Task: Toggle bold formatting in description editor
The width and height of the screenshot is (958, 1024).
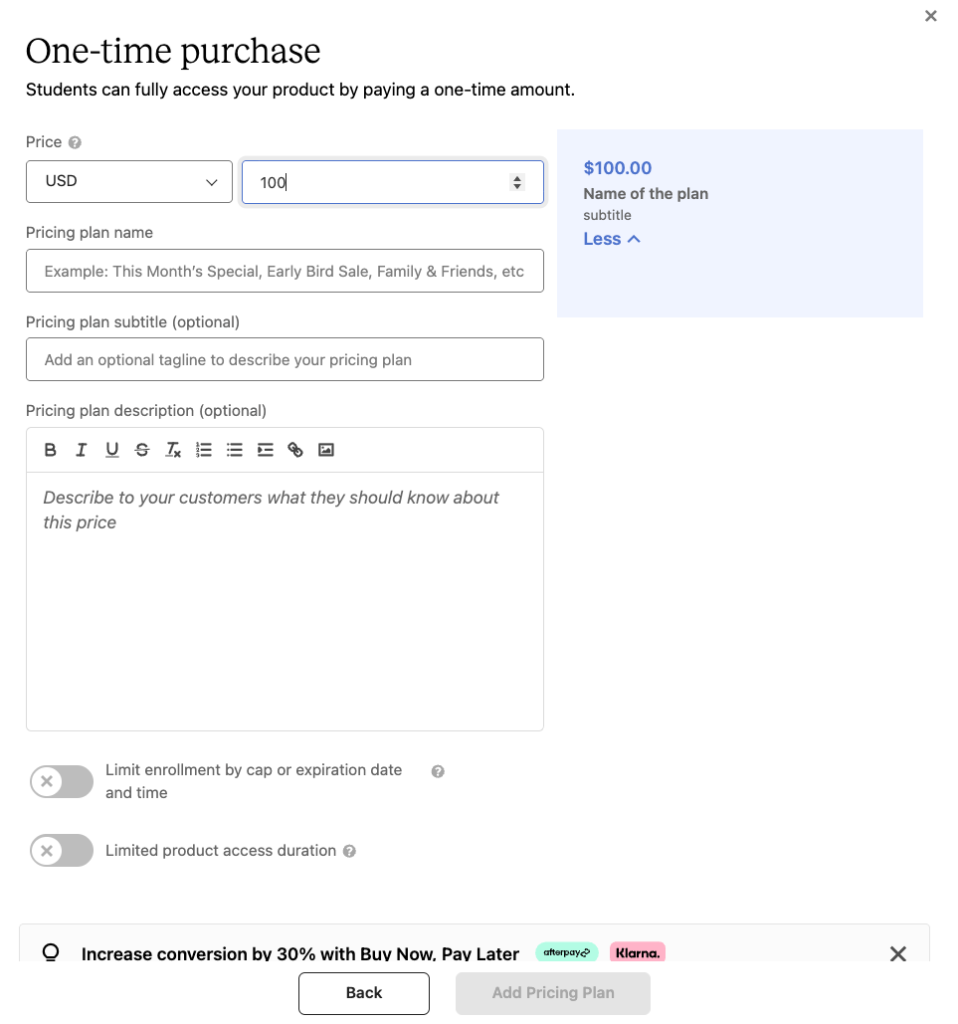Action: [x=50, y=449]
